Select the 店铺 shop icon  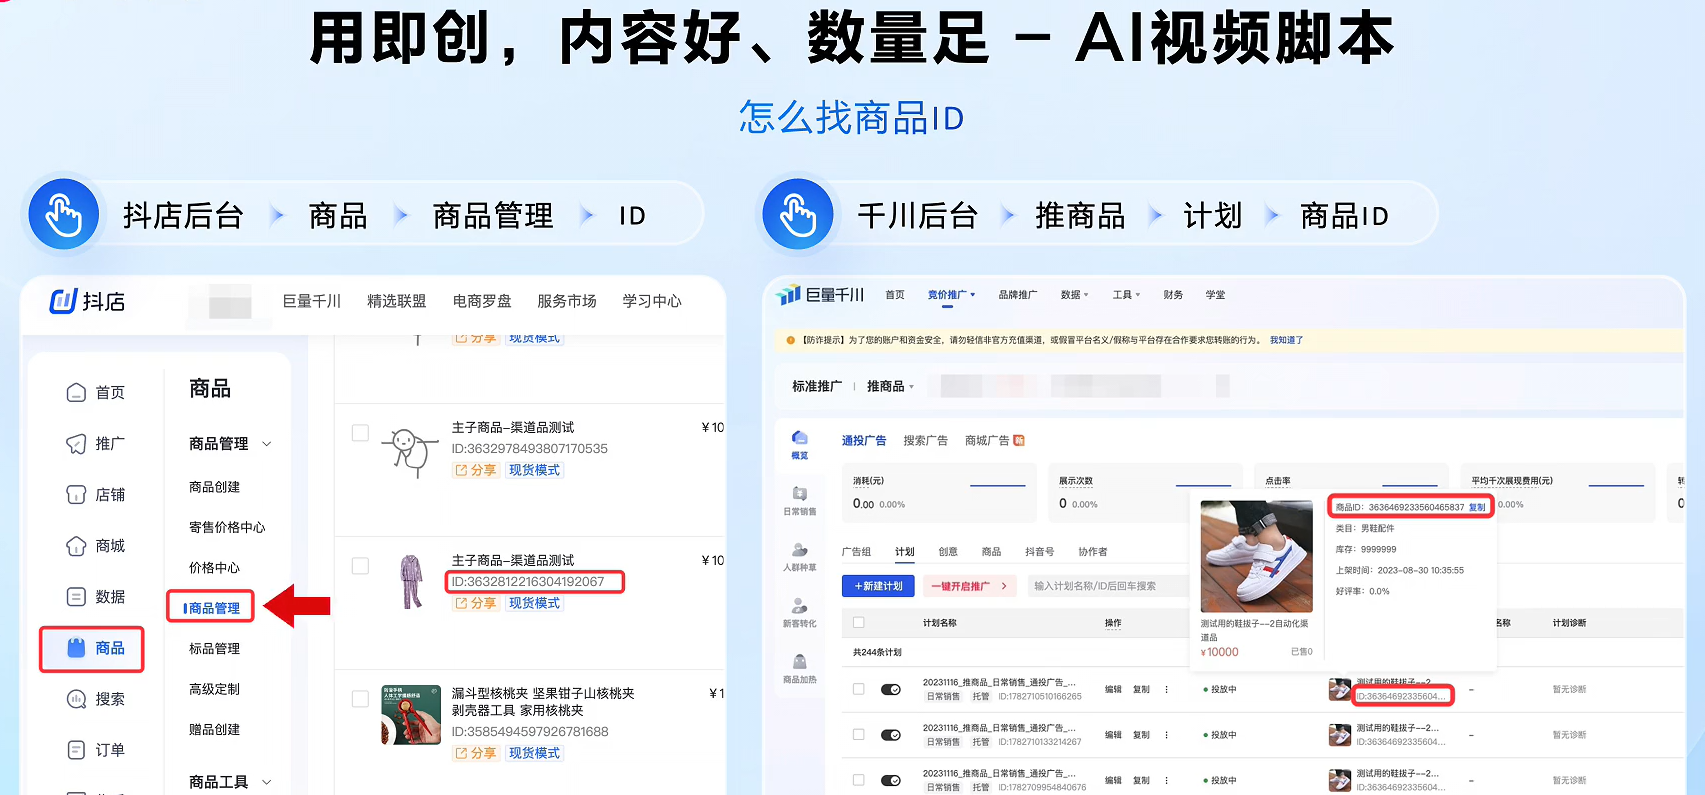pyautogui.click(x=76, y=495)
